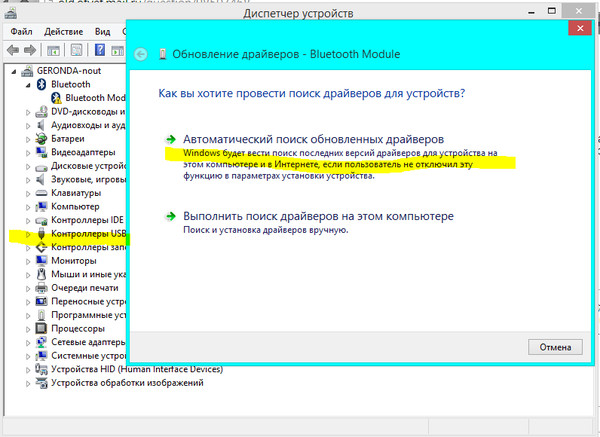Click the Клавиатуры keyboard icon
Viewport: 600px width, 437px height.
click(x=41, y=193)
